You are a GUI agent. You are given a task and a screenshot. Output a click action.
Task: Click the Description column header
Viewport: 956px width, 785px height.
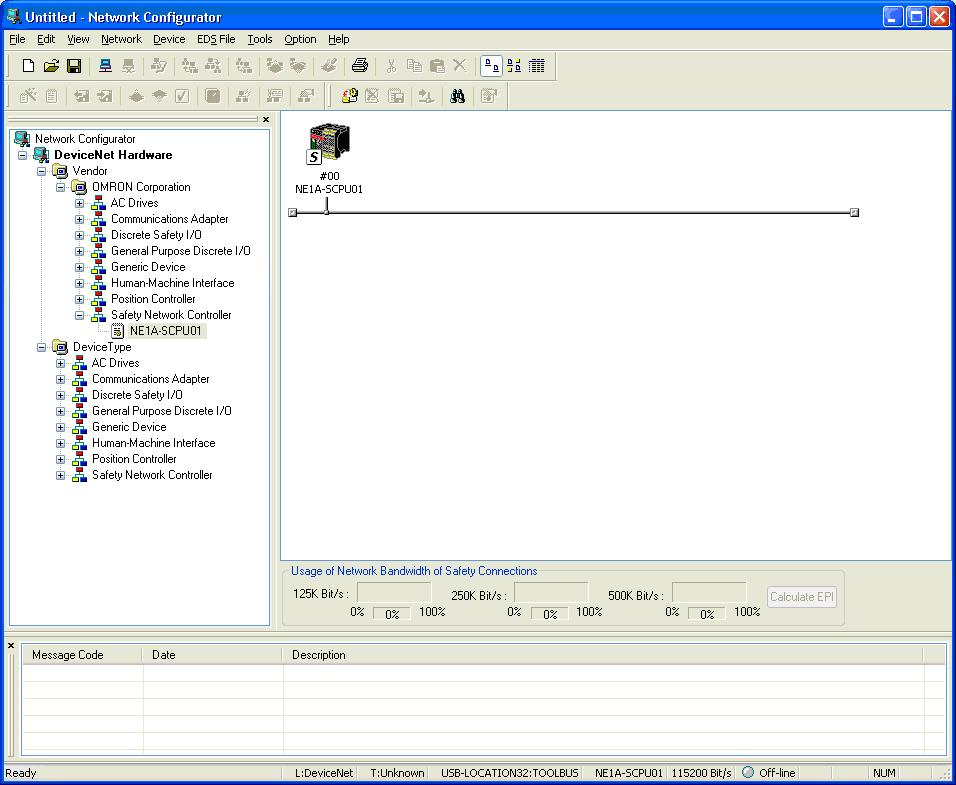click(x=602, y=655)
